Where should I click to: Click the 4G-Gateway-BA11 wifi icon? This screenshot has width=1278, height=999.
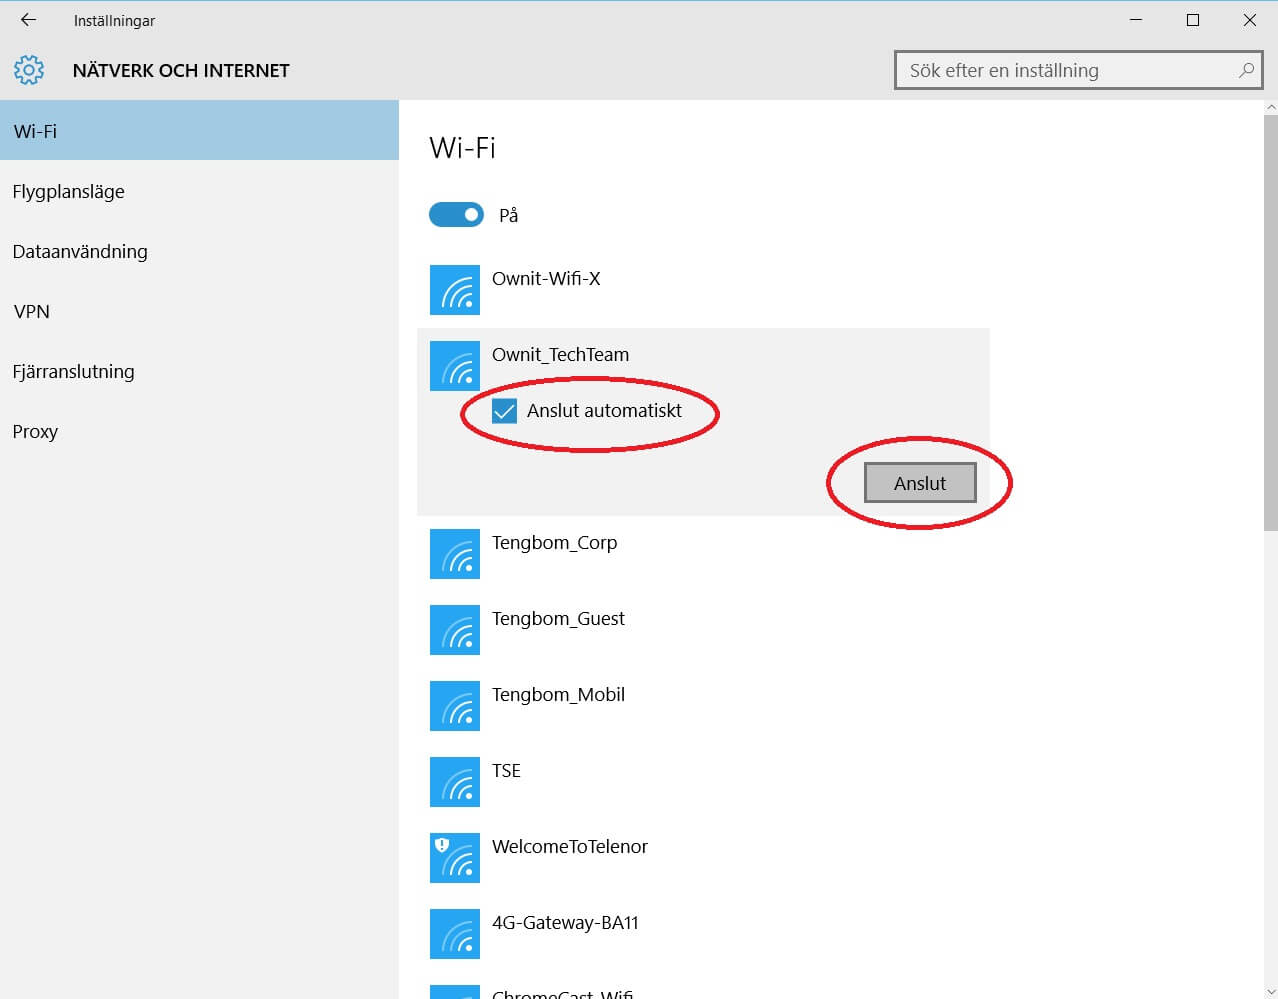click(x=455, y=934)
